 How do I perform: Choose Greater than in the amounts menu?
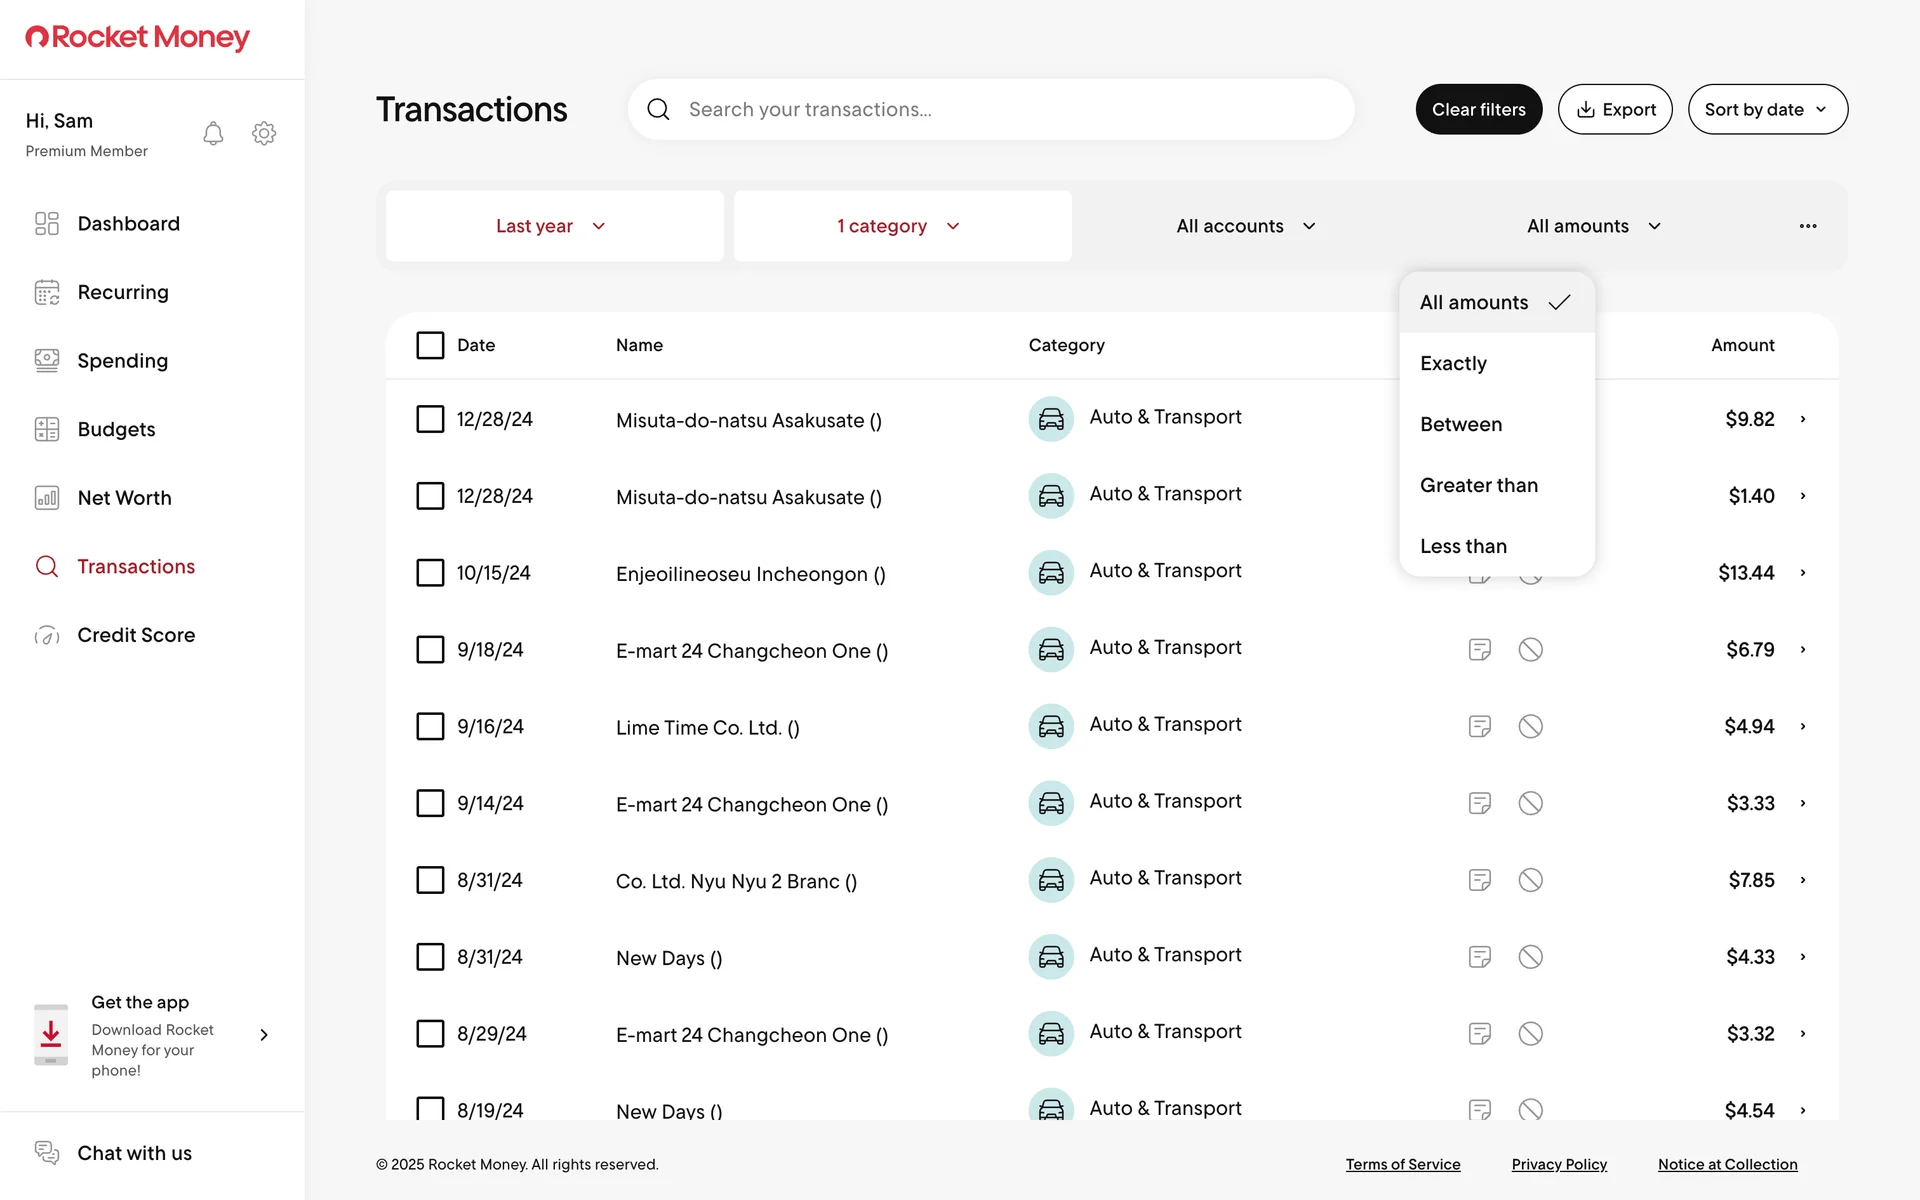point(1478,486)
